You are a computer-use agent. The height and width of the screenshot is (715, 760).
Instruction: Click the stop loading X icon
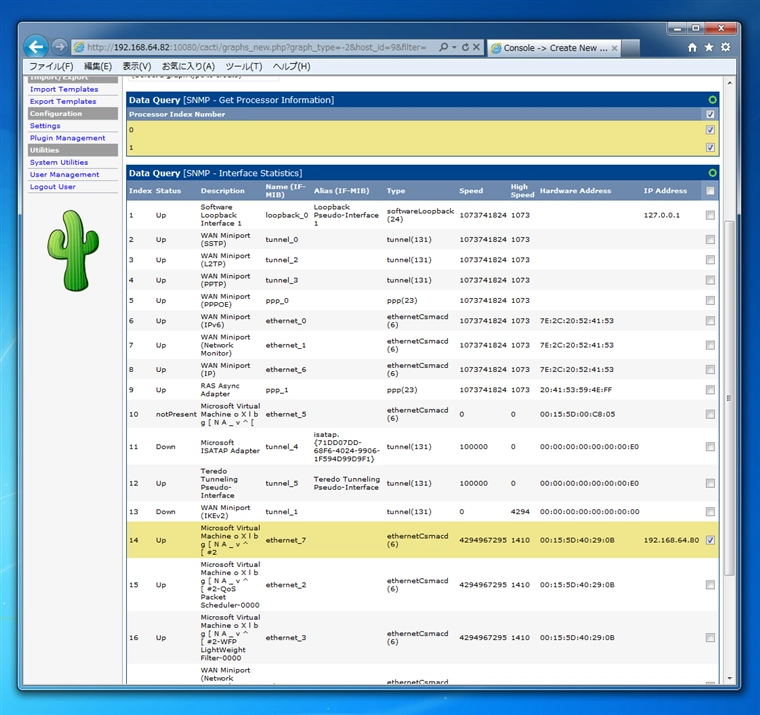pyautogui.click(x=476, y=47)
